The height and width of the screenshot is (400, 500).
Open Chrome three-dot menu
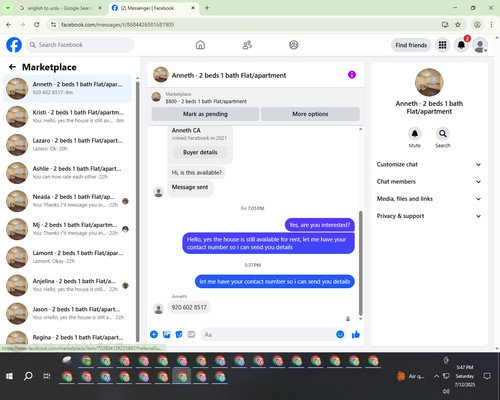coord(491,25)
